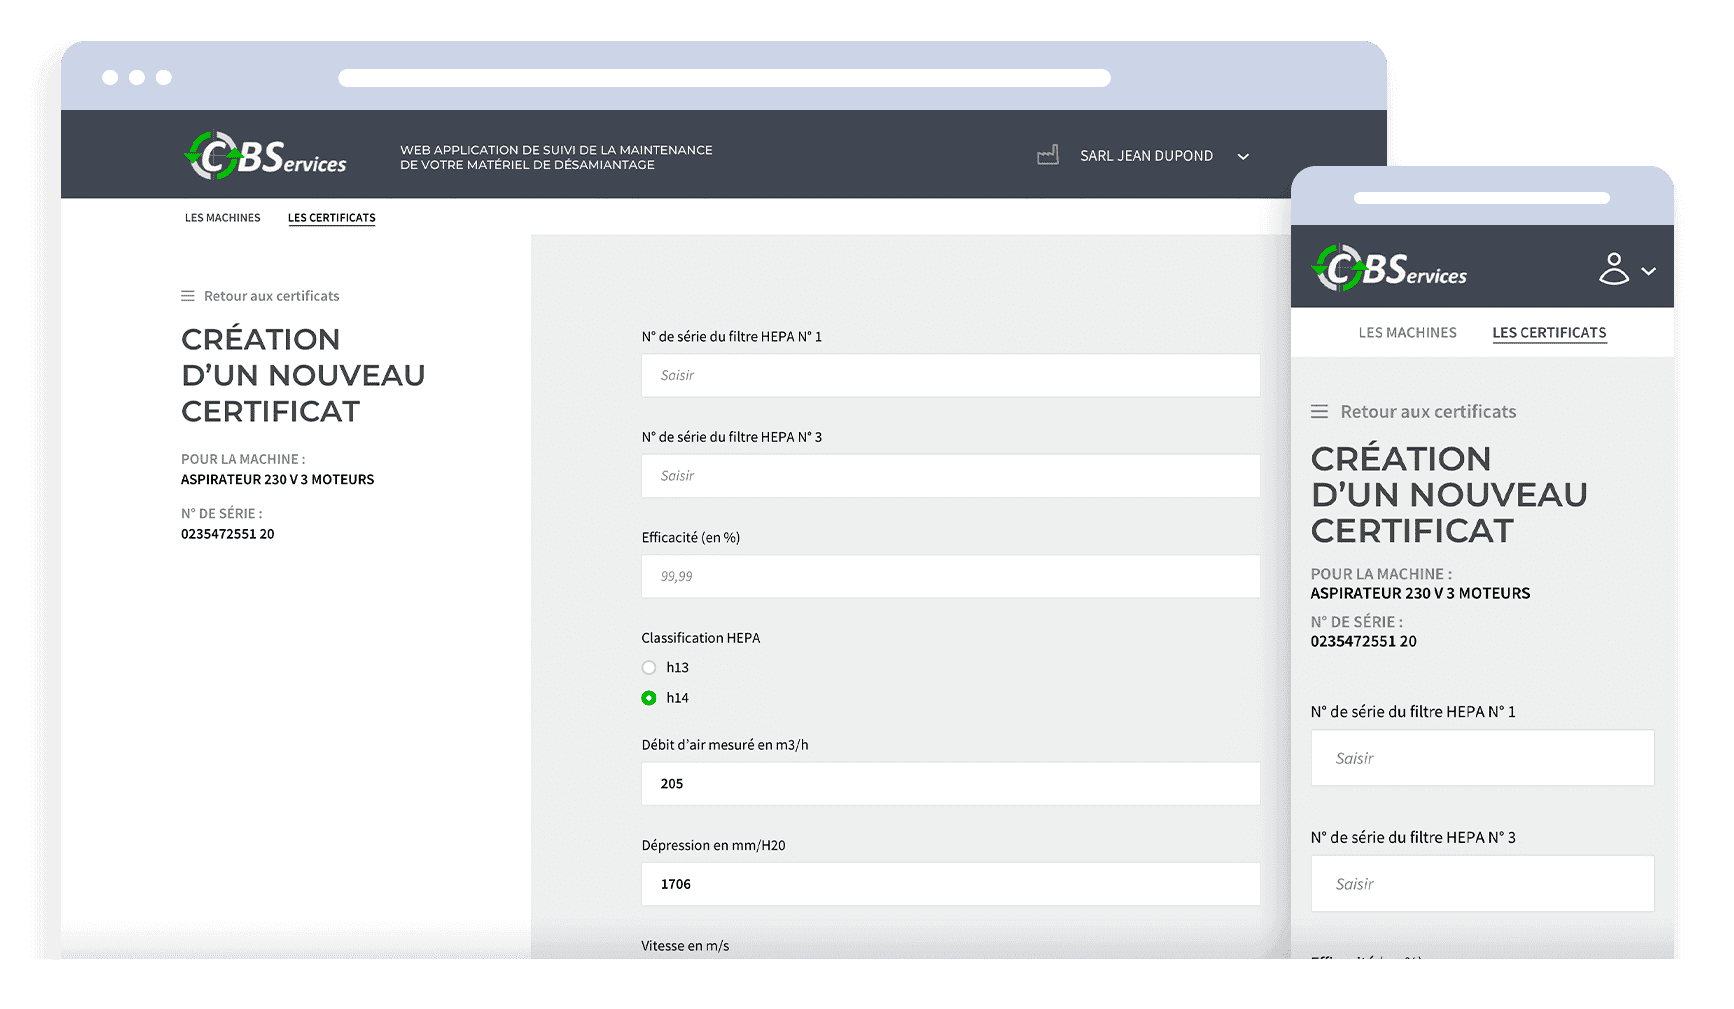Click the Efficacité (en %) input field
This screenshot has height=1009, width=1734.
click(x=950, y=576)
